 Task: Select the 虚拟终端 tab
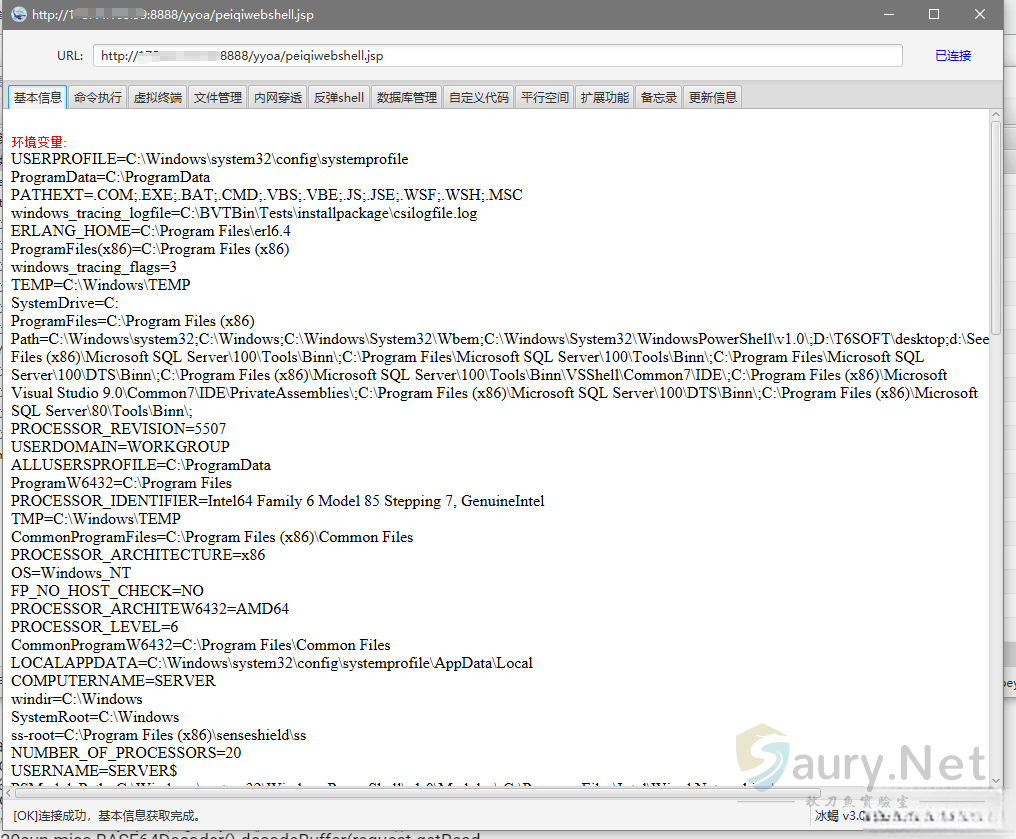click(x=158, y=97)
